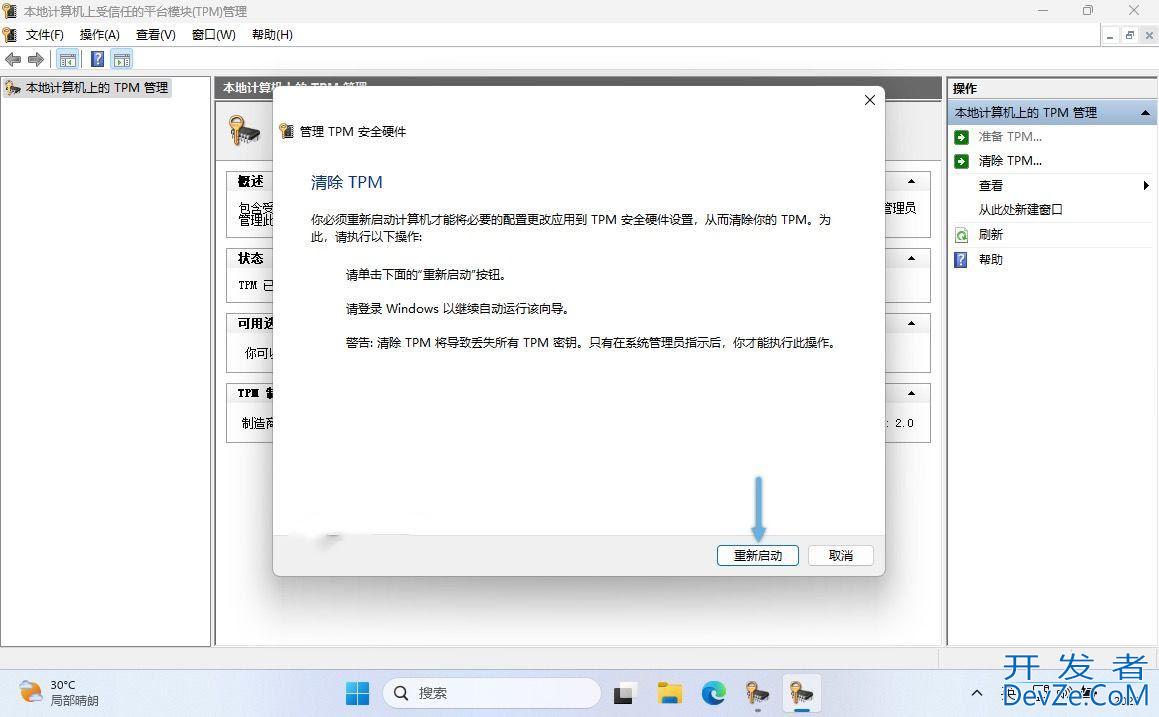This screenshot has width=1159, height=717.
Task: Click the 重新启动 (Restart) button in the dialog
Action: tap(758, 555)
